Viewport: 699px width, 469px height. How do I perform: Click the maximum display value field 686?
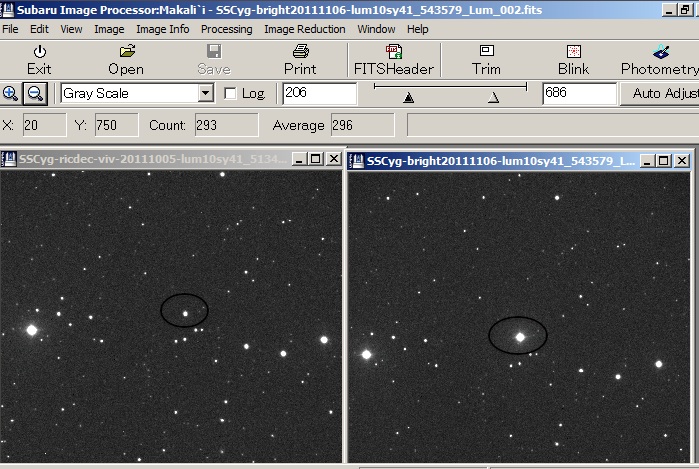(x=580, y=93)
